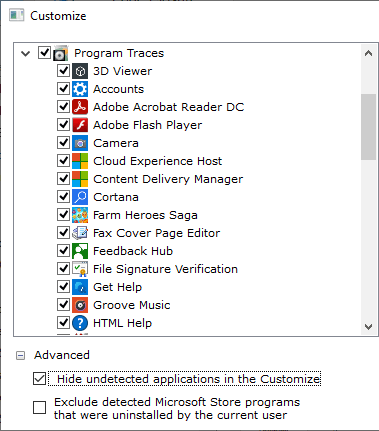Image resolution: width=379 pixels, height=431 pixels.
Task: Click the Groove Music icon
Action: tap(80, 305)
